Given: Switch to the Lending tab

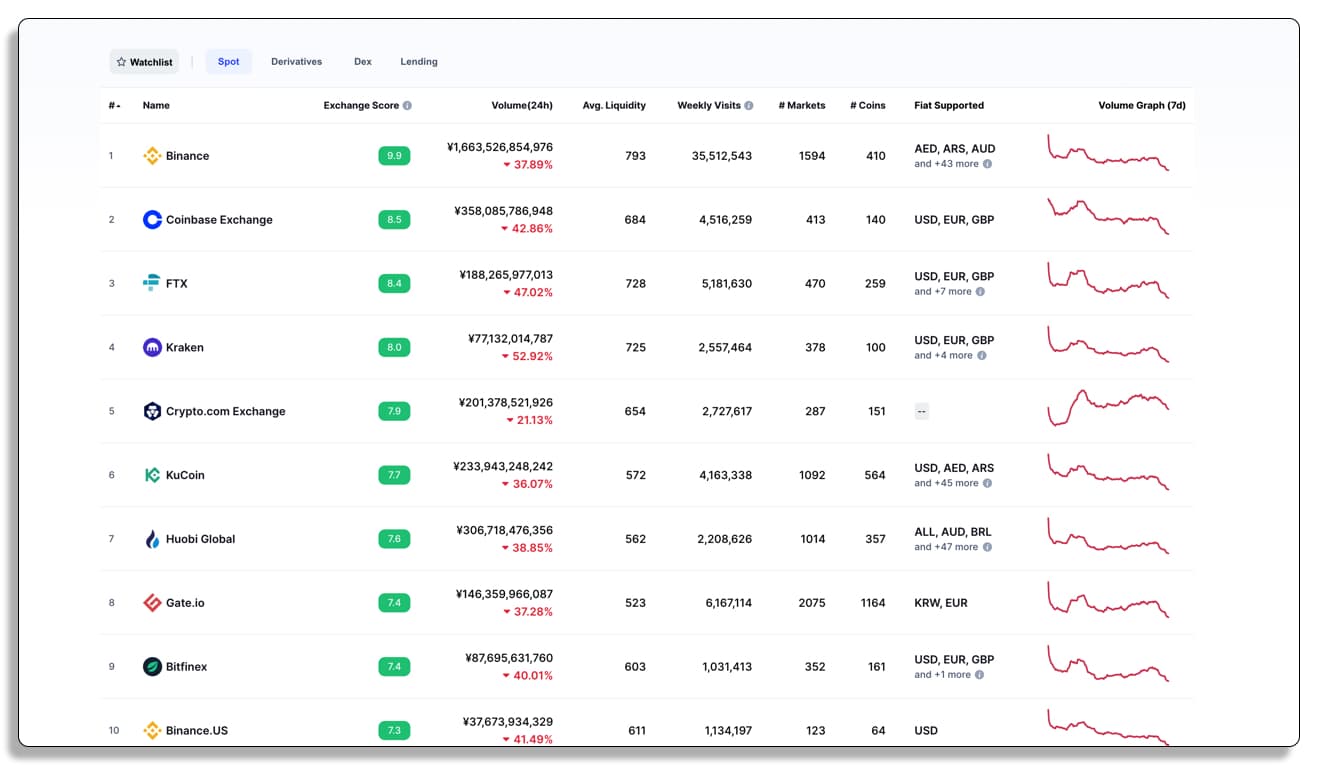Looking at the screenshot, I should [x=419, y=62].
